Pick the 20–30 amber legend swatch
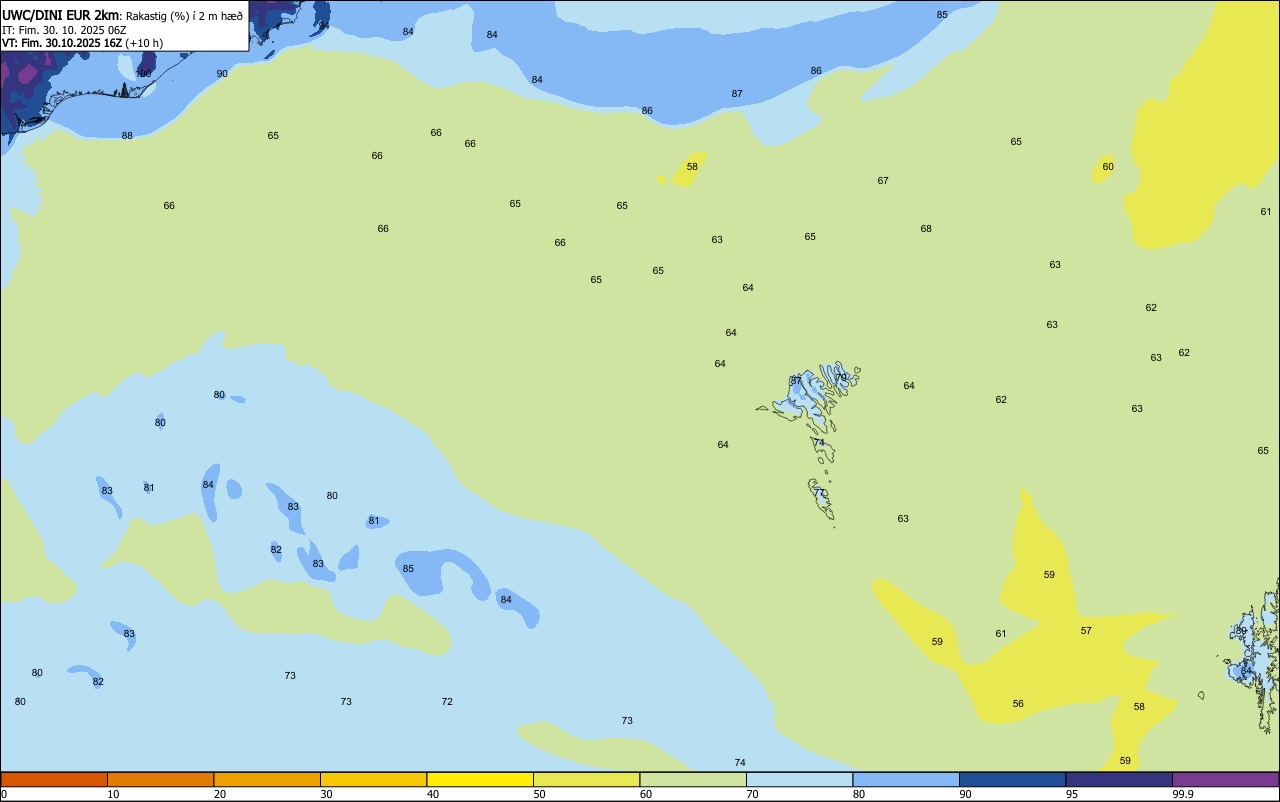The height and width of the screenshot is (802, 1280). pyautogui.click(x=267, y=779)
